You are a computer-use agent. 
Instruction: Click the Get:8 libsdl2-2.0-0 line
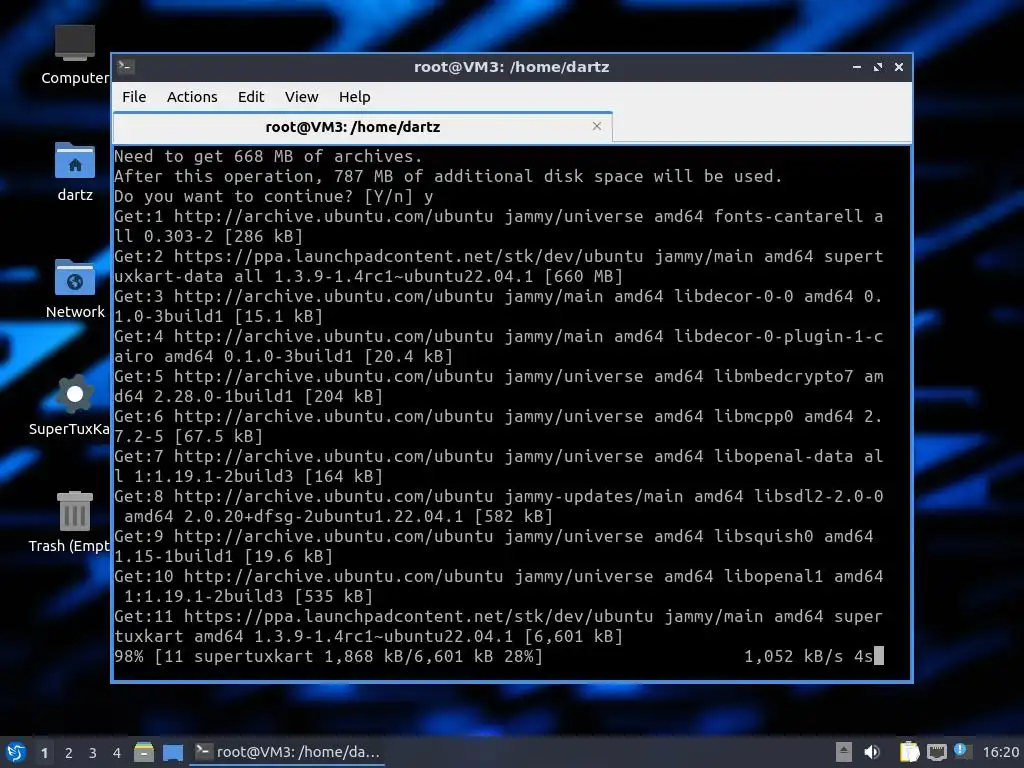point(499,506)
